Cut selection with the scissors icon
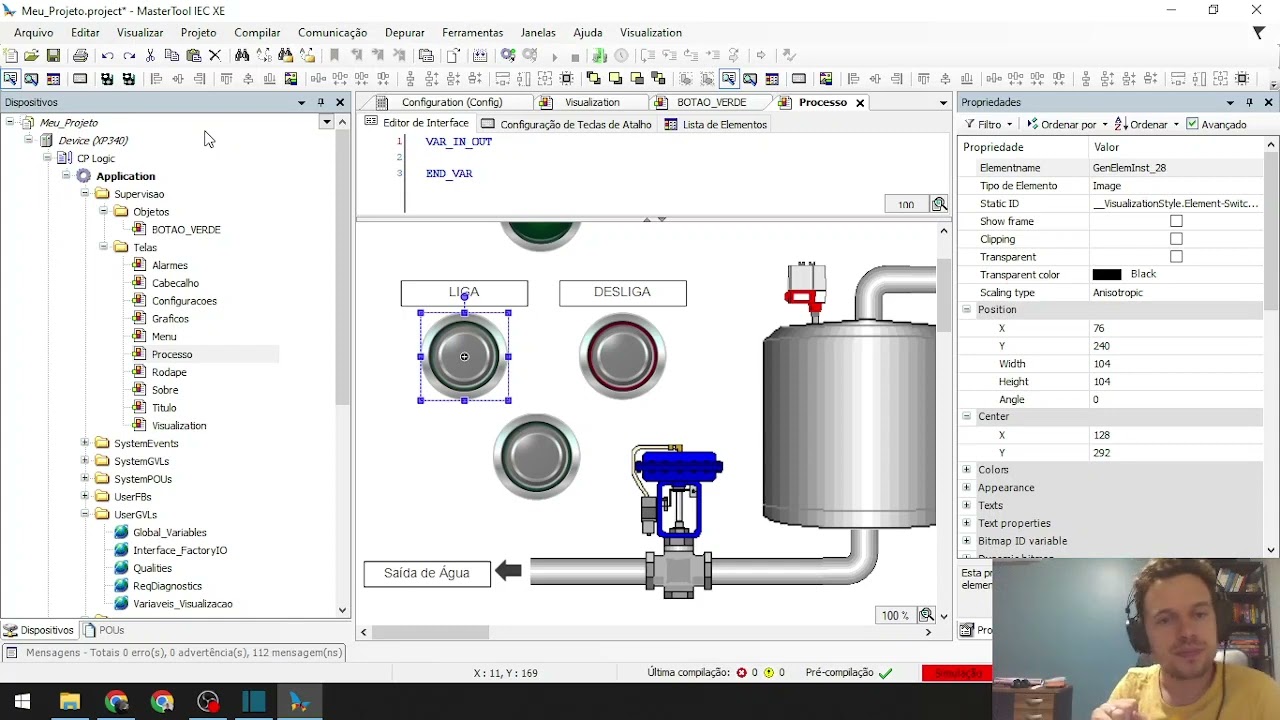This screenshot has width=1280, height=720. point(151,55)
